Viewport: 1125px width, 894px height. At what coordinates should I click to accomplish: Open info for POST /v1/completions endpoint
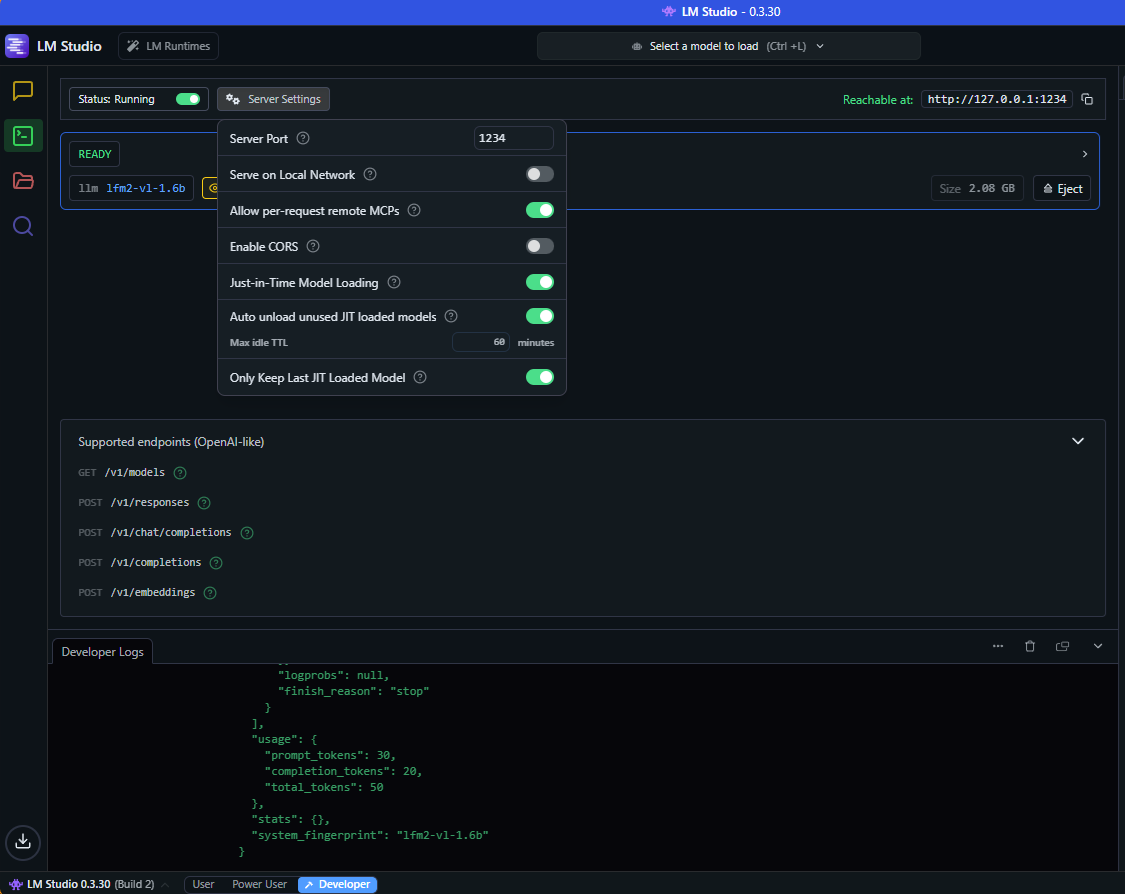tap(215, 563)
